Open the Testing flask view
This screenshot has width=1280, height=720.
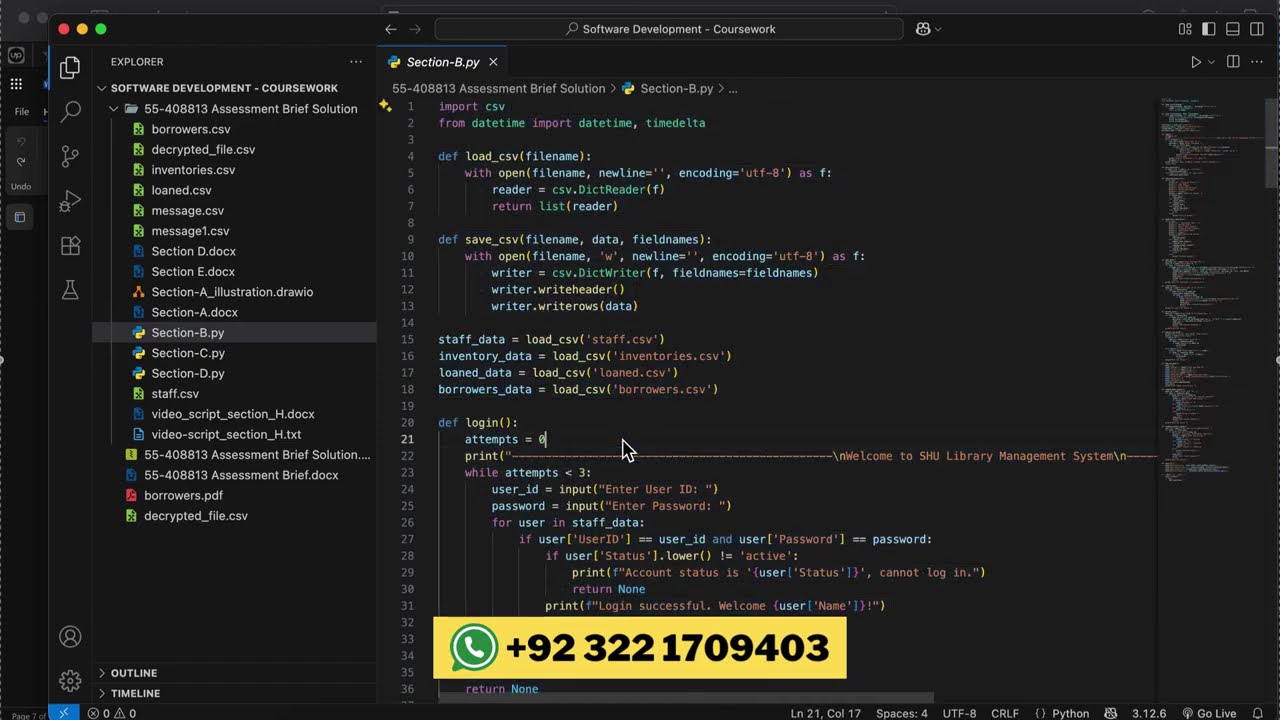(70, 290)
